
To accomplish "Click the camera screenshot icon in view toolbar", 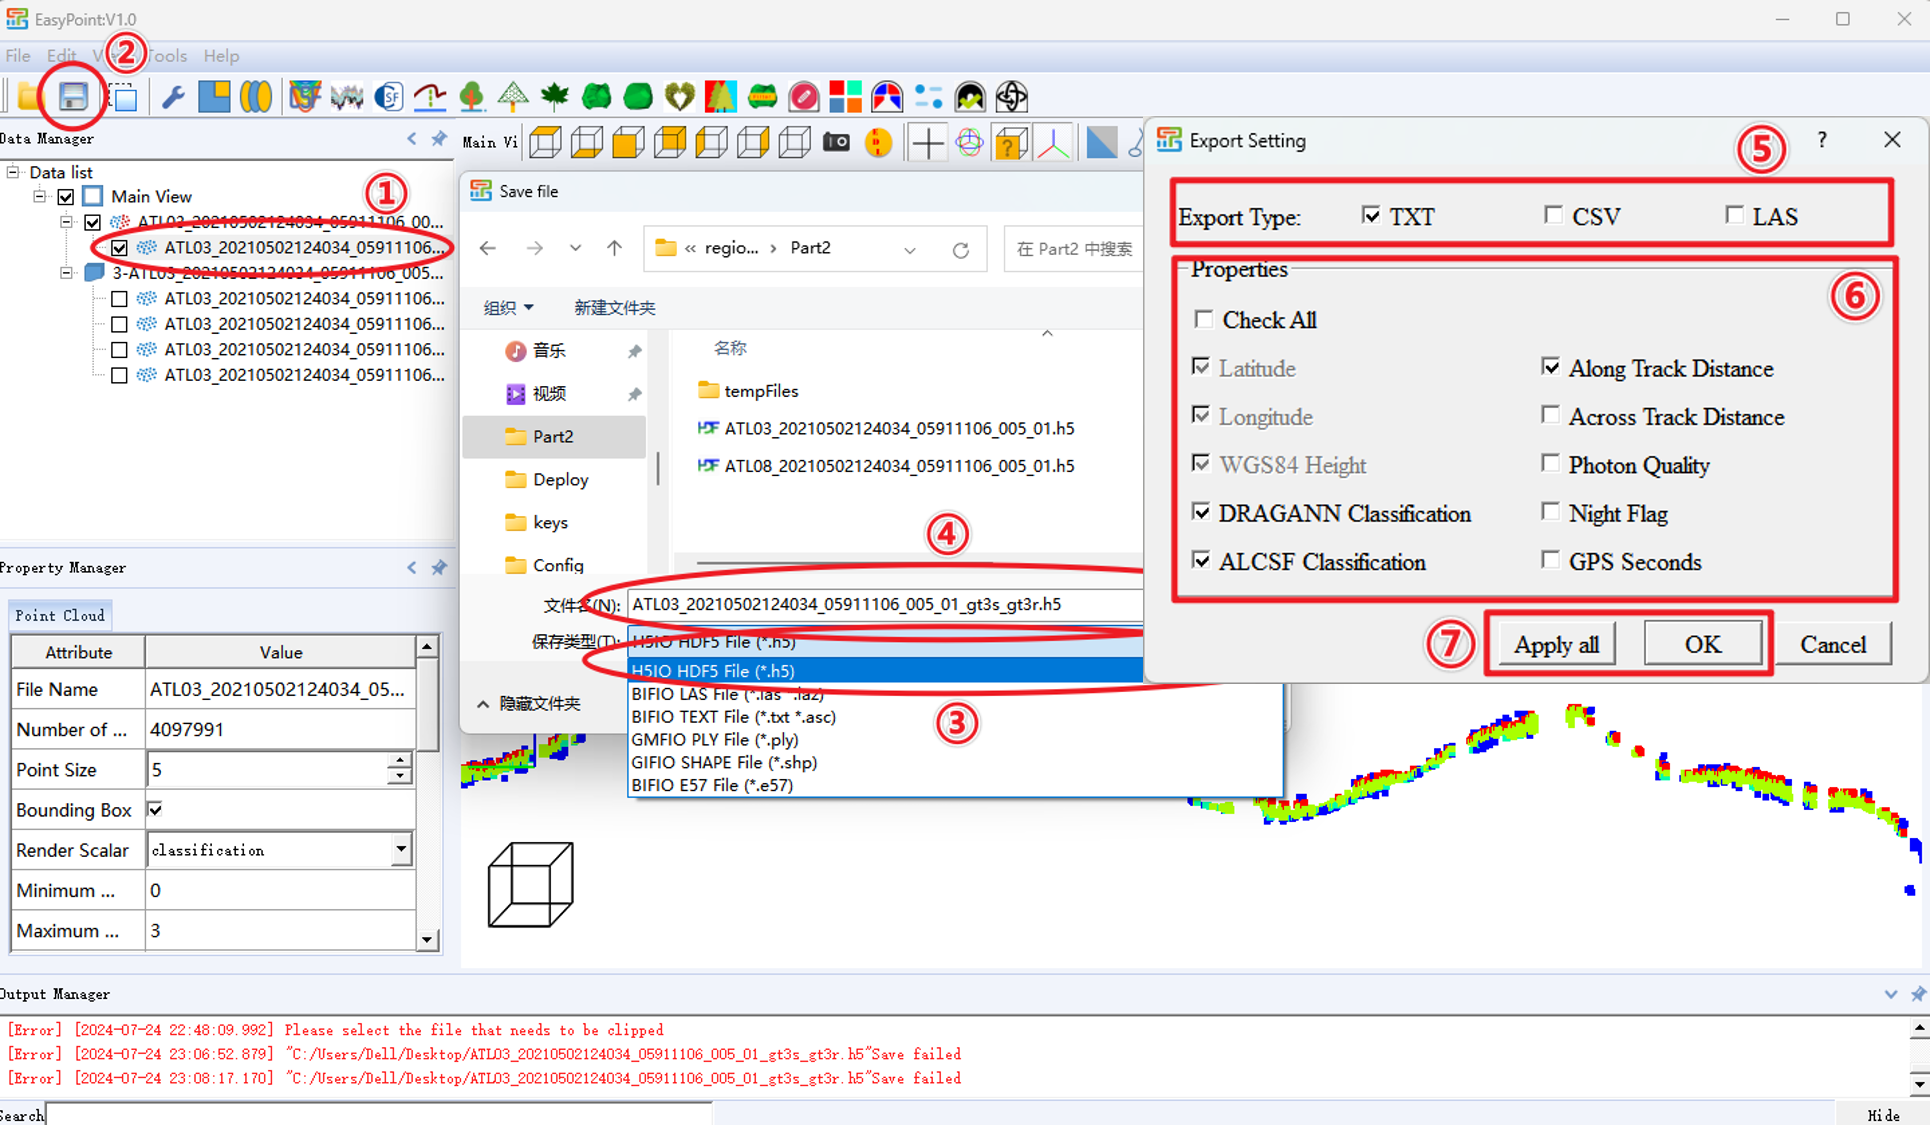I will 836,143.
